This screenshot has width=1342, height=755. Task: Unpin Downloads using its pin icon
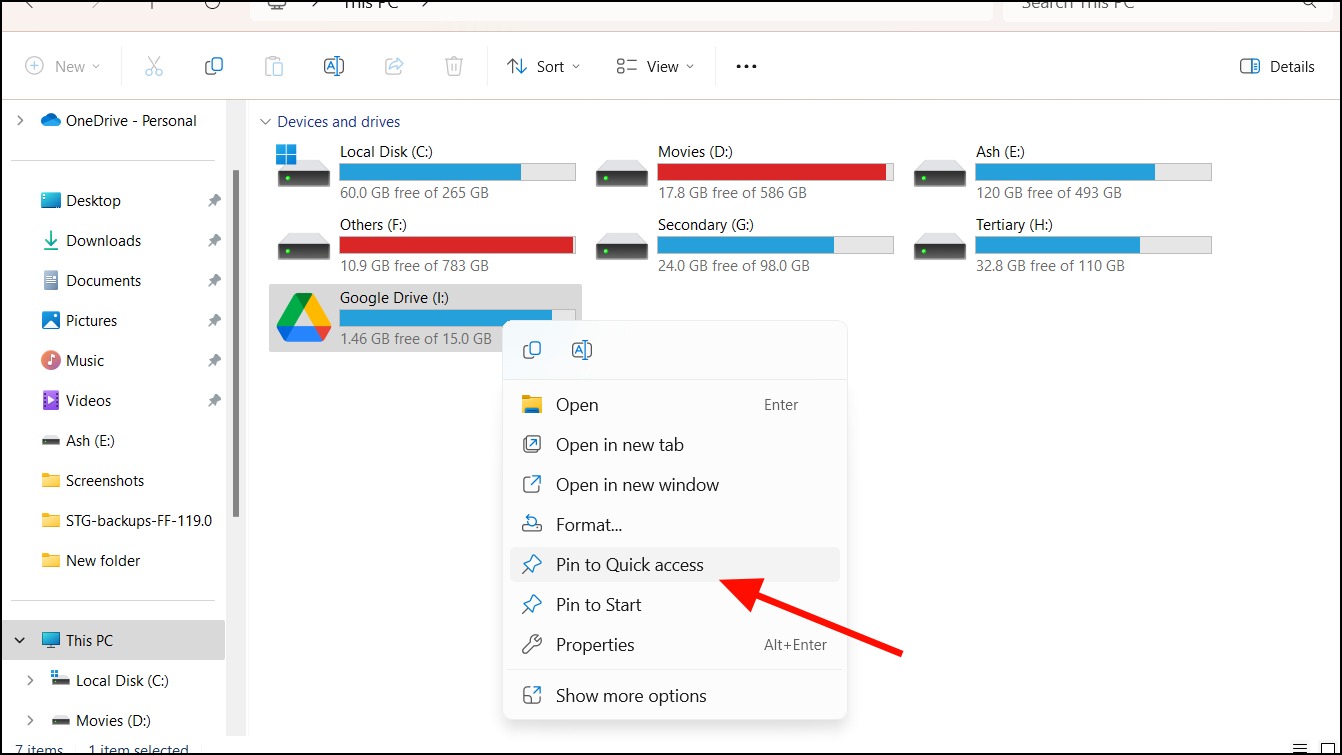214,241
